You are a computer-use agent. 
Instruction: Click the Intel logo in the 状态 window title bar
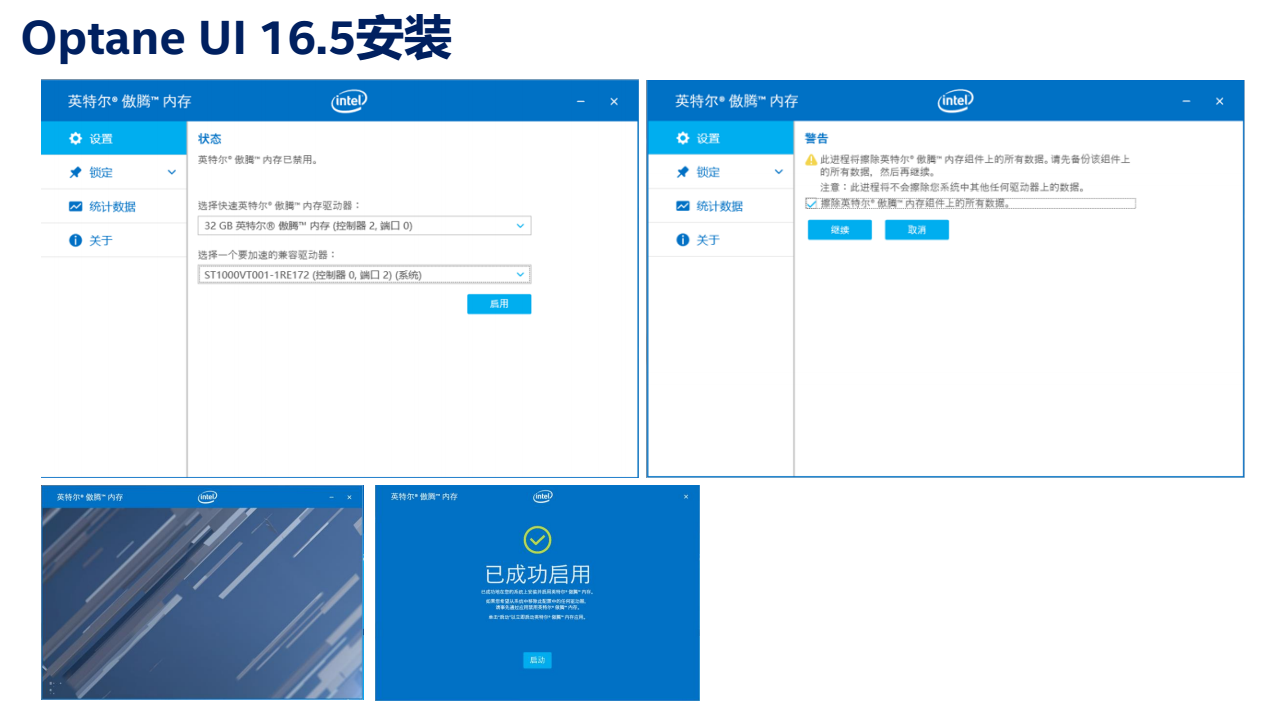click(x=349, y=101)
